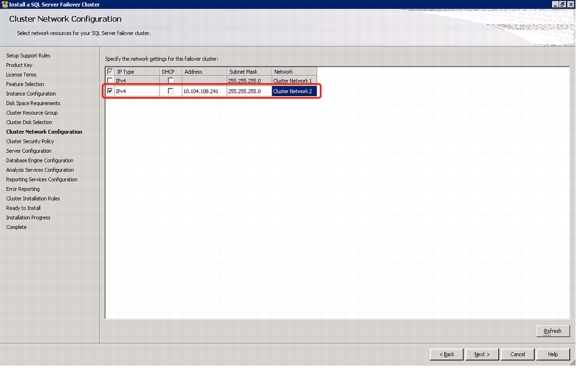Select Product Key step
This screenshot has width=578, height=369.
point(19,65)
